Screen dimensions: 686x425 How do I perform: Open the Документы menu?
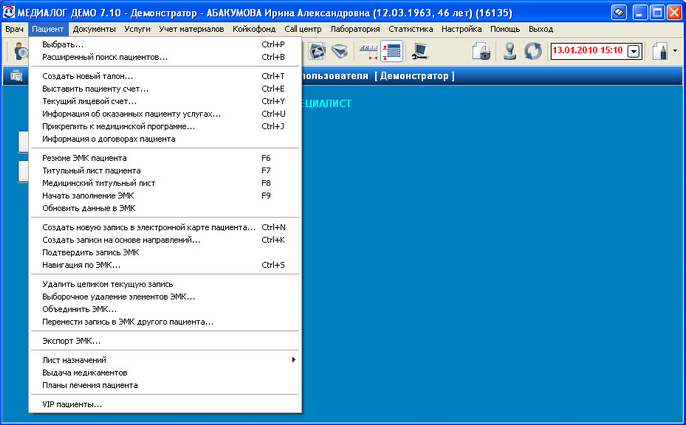94,30
